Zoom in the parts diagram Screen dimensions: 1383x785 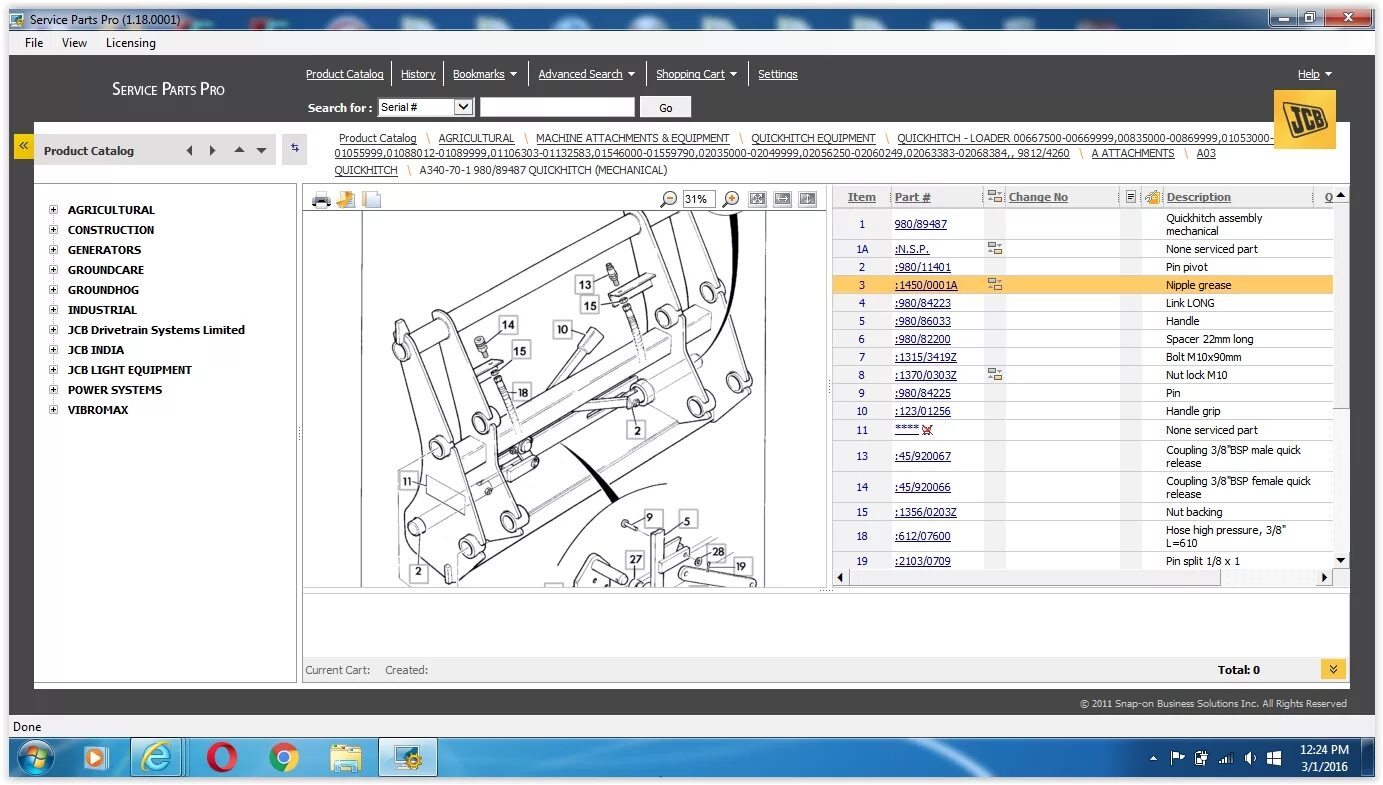pyautogui.click(x=731, y=199)
